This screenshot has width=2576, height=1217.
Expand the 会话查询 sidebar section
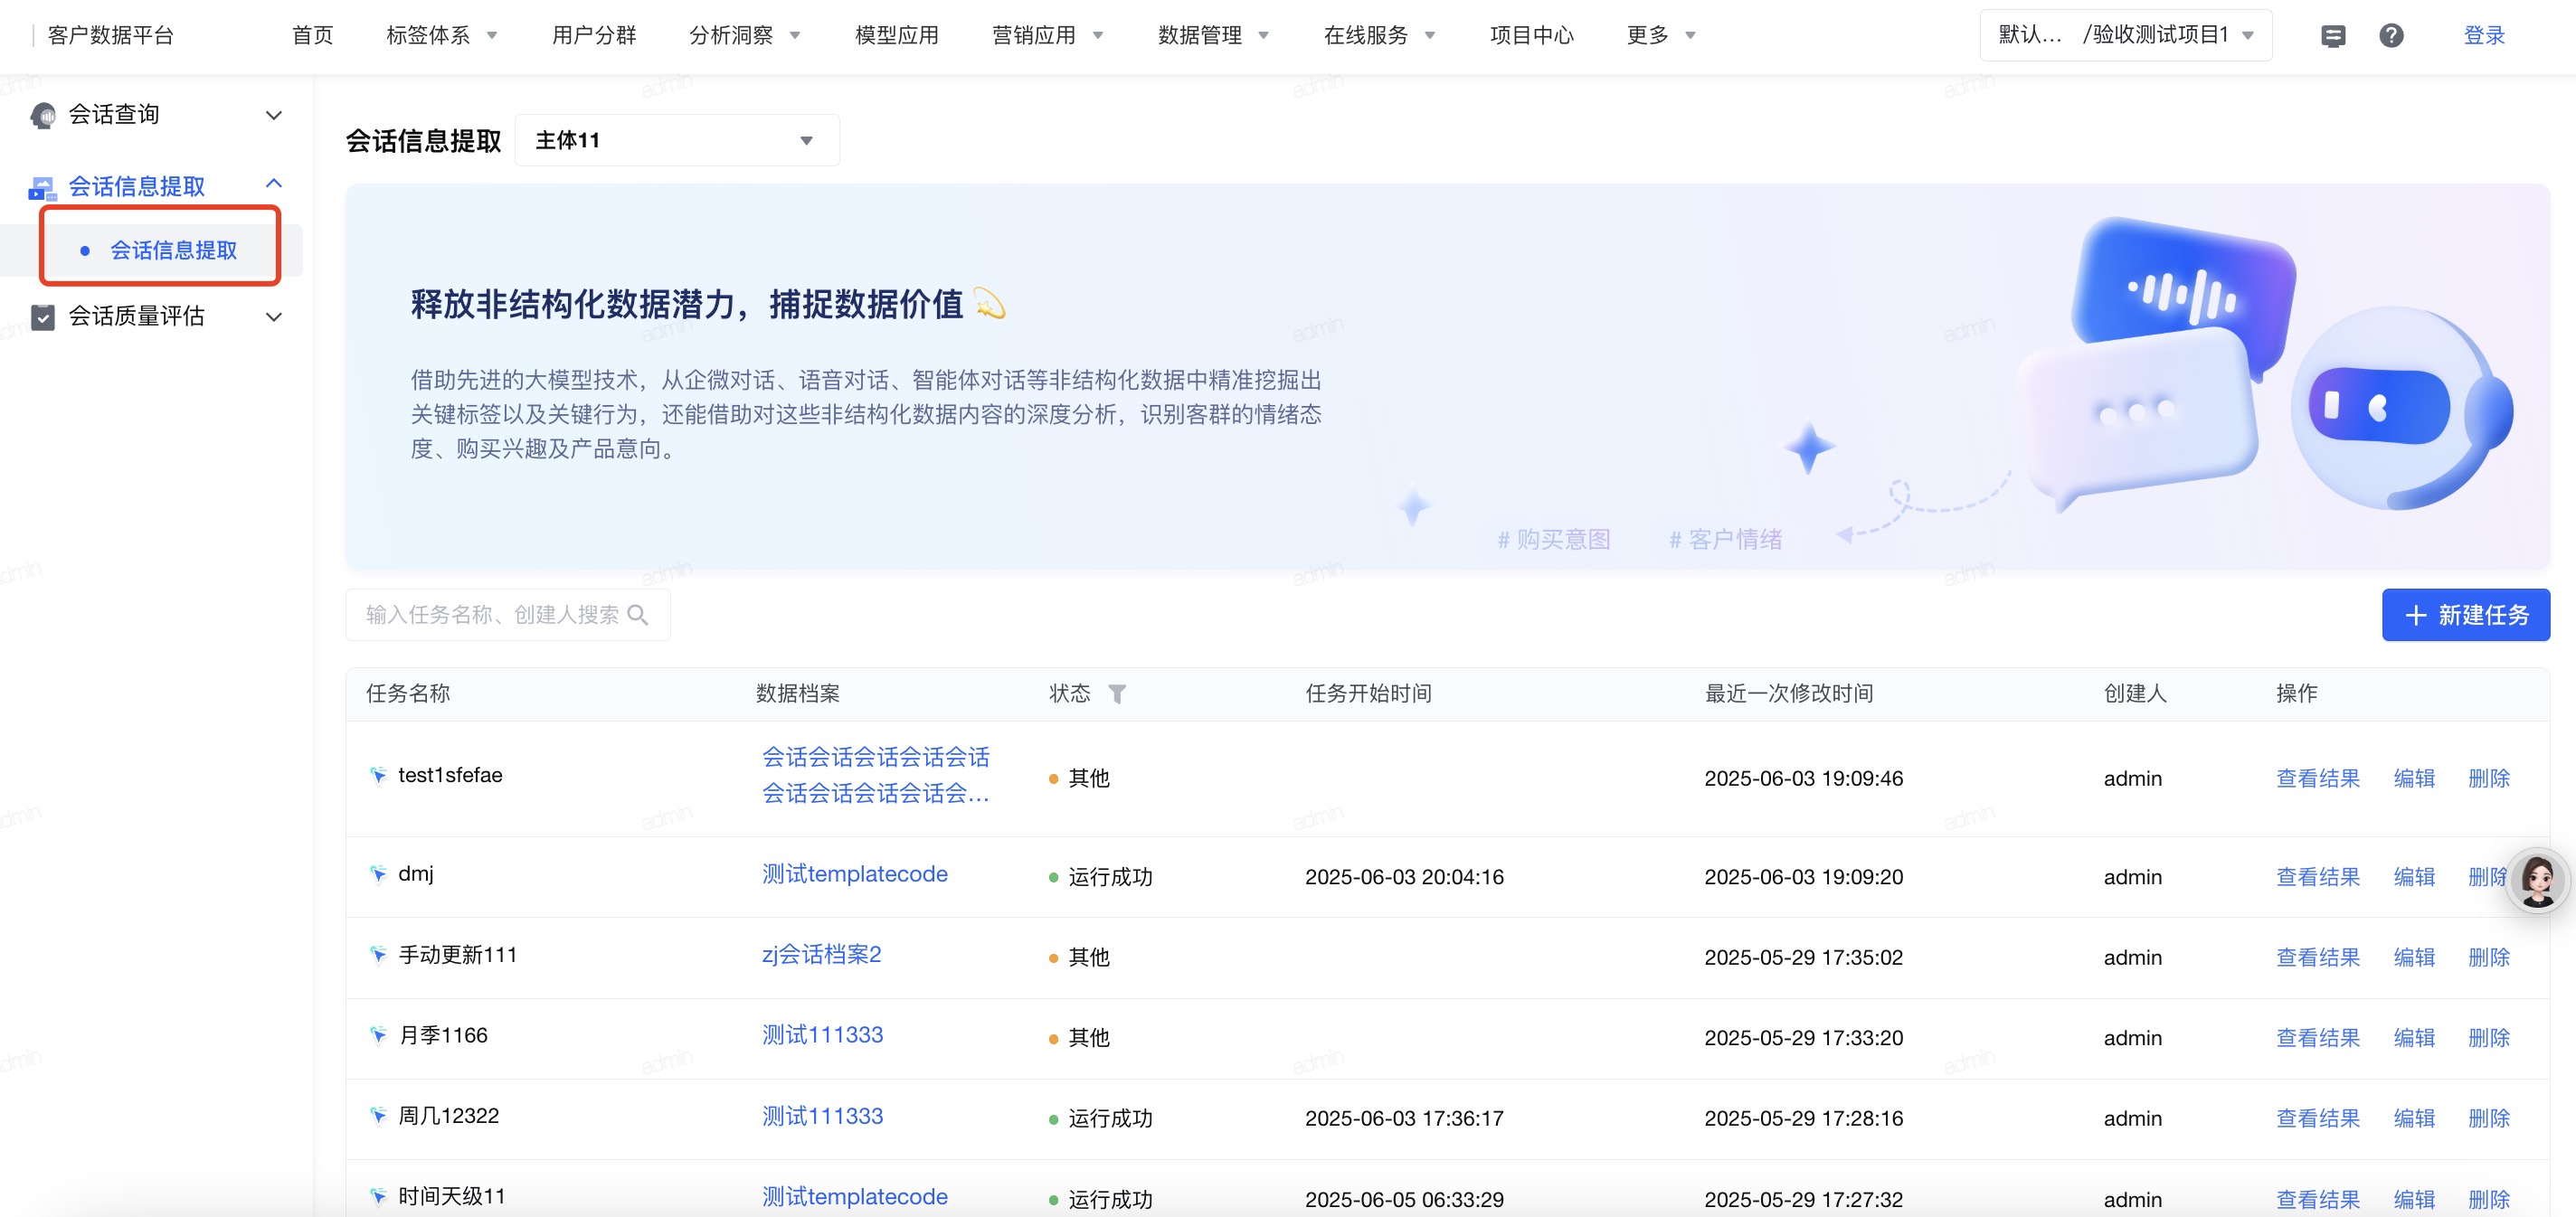click(273, 115)
